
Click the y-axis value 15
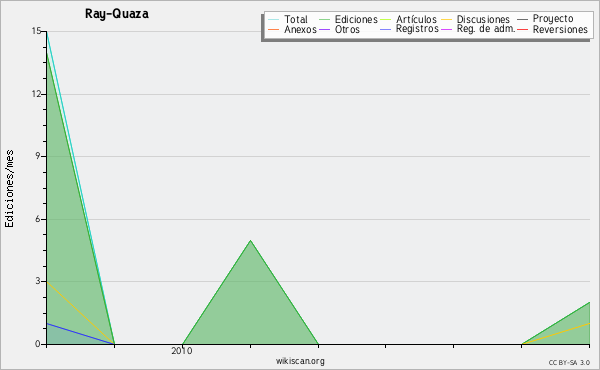click(x=36, y=31)
